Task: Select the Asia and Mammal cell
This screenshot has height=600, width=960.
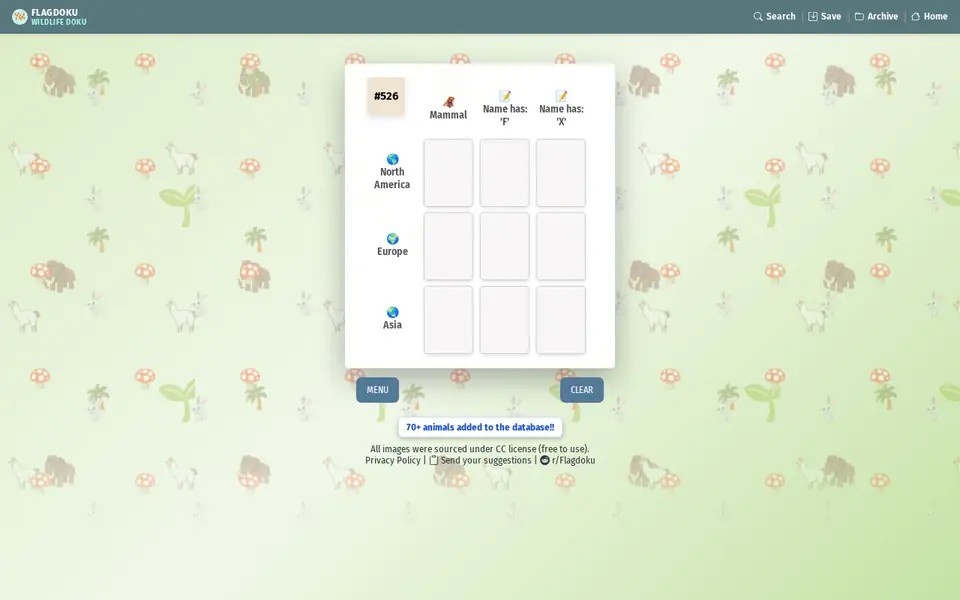Action: [x=448, y=320]
